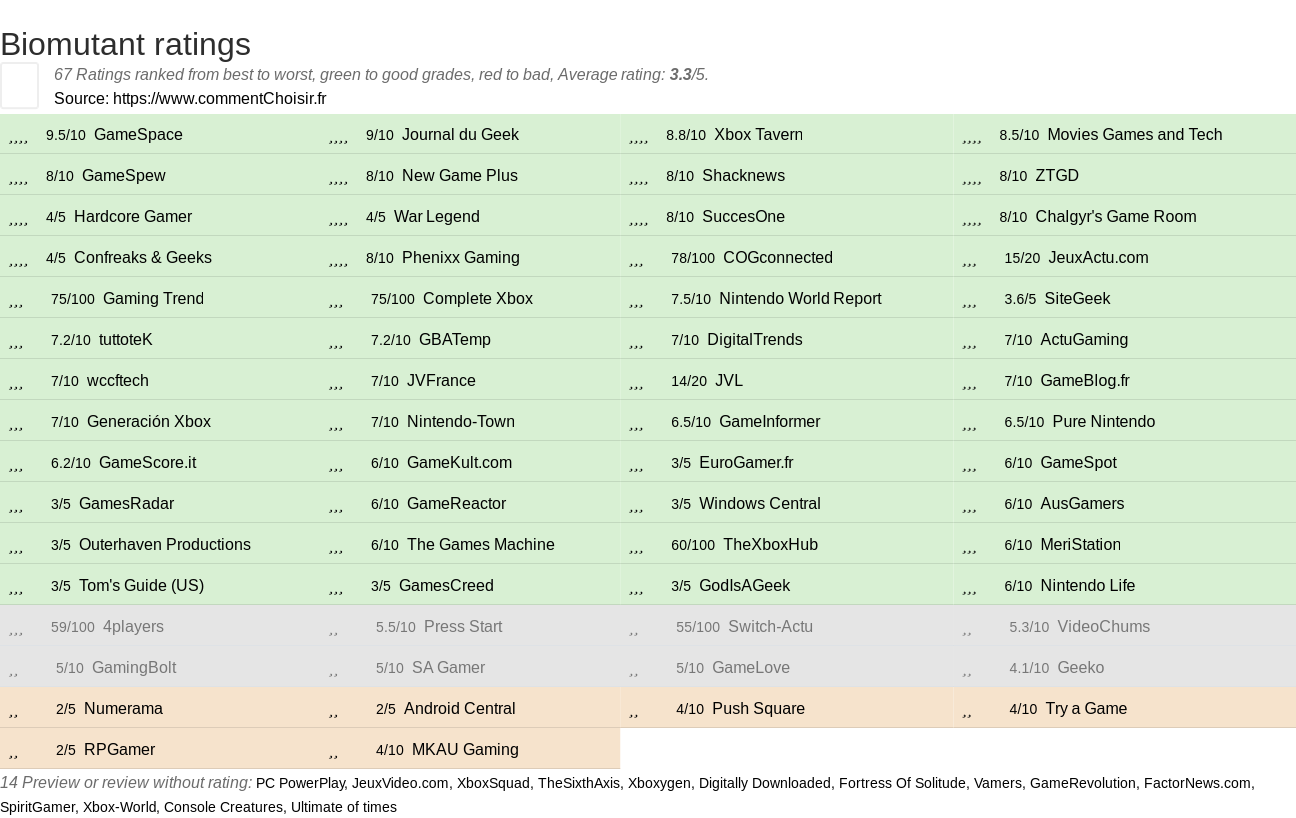This screenshot has height=818, width=1296.
Task: Click Confreaks & Geeks entry
Action: 143,257
